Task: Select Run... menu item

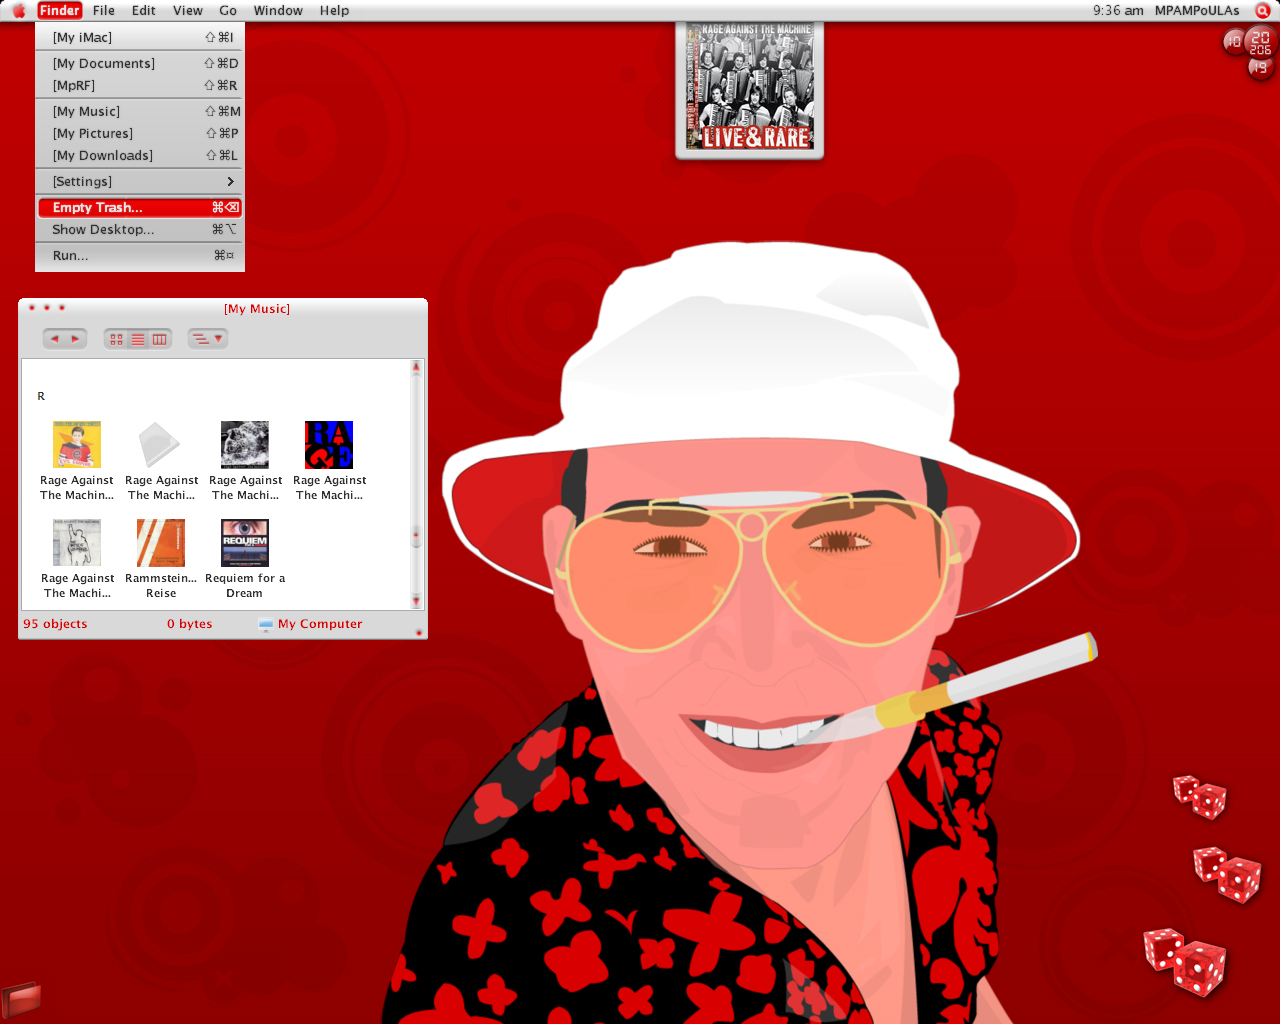Action: [x=140, y=255]
